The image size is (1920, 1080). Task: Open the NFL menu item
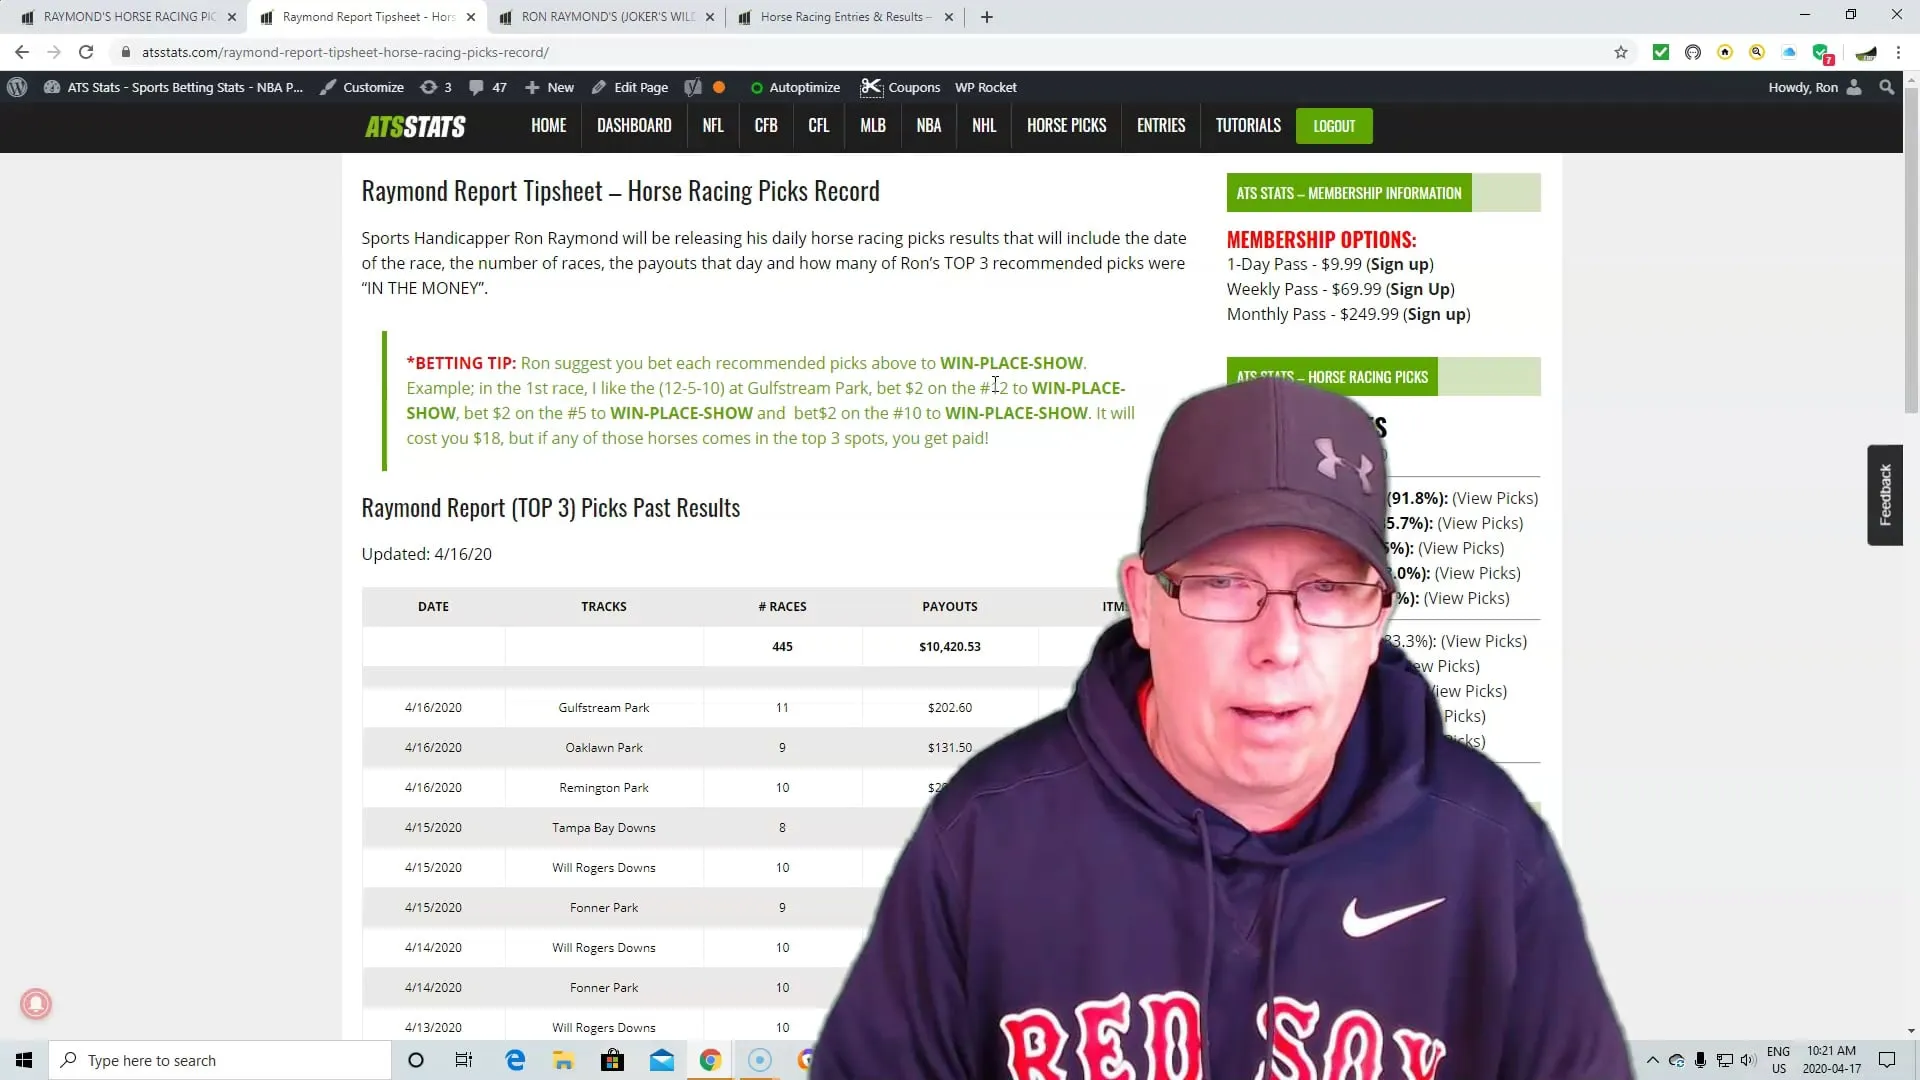(713, 126)
